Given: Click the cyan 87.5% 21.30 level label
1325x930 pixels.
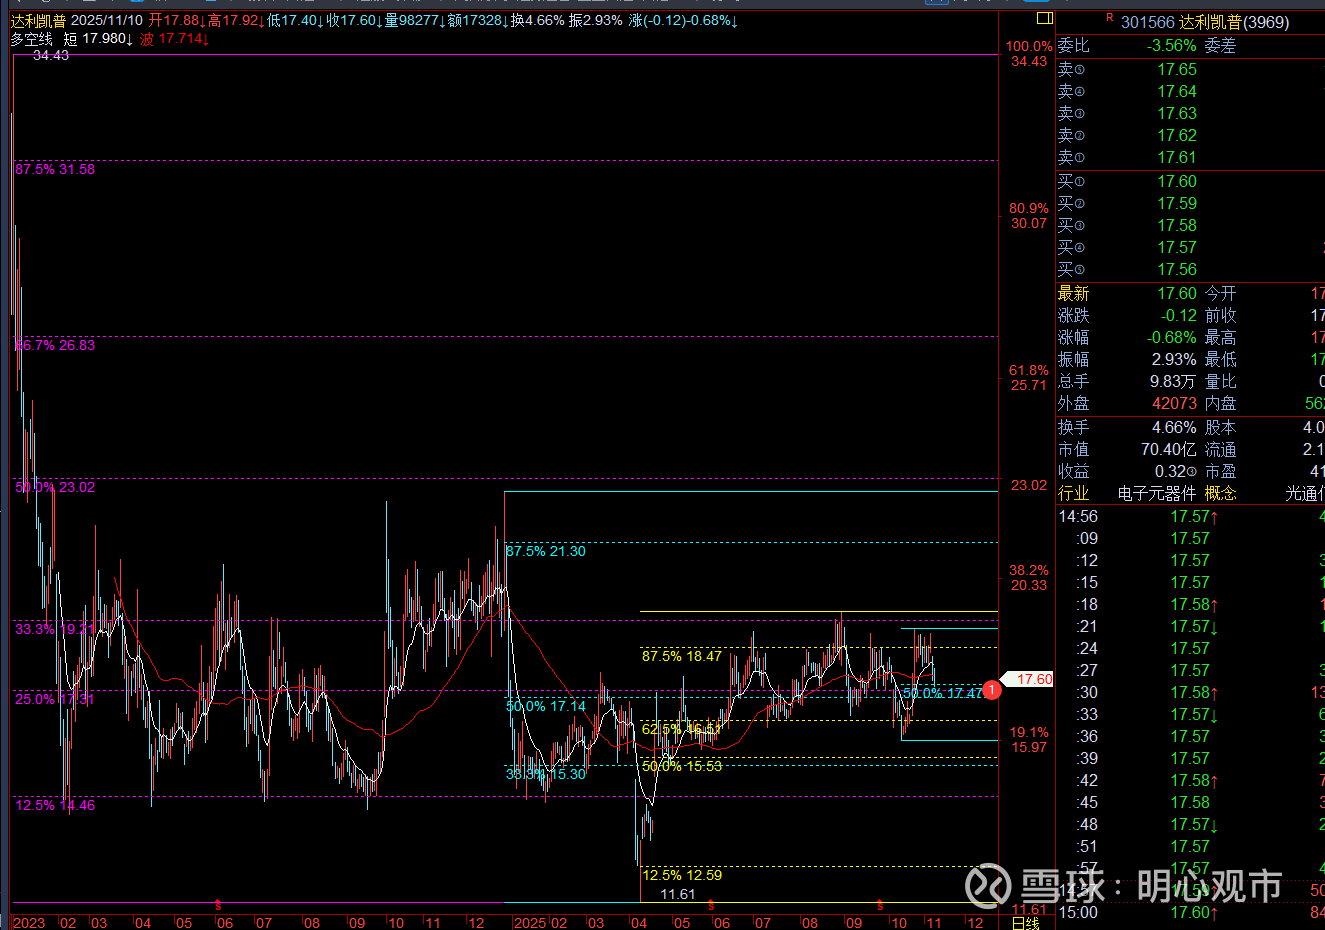Looking at the screenshot, I should [546, 551].
